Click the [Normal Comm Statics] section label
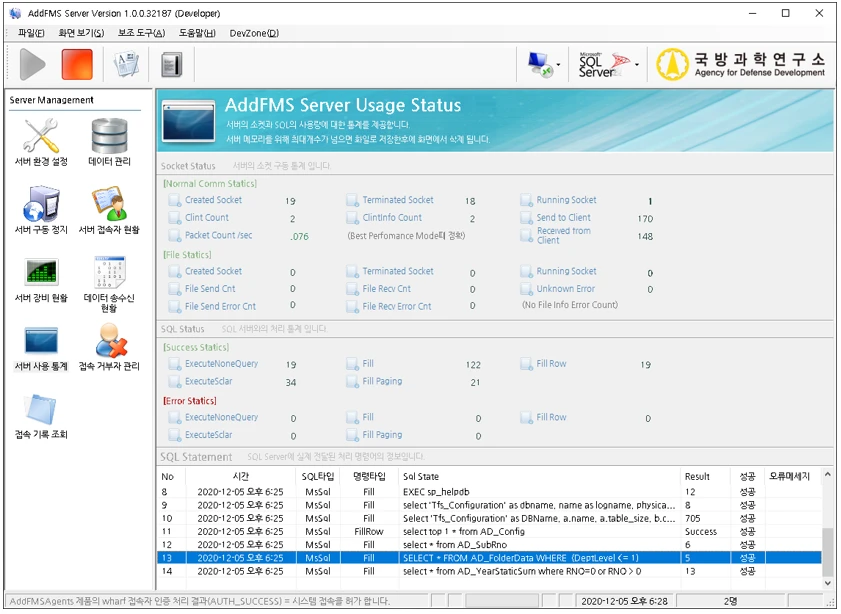 (x=210, y=184)
